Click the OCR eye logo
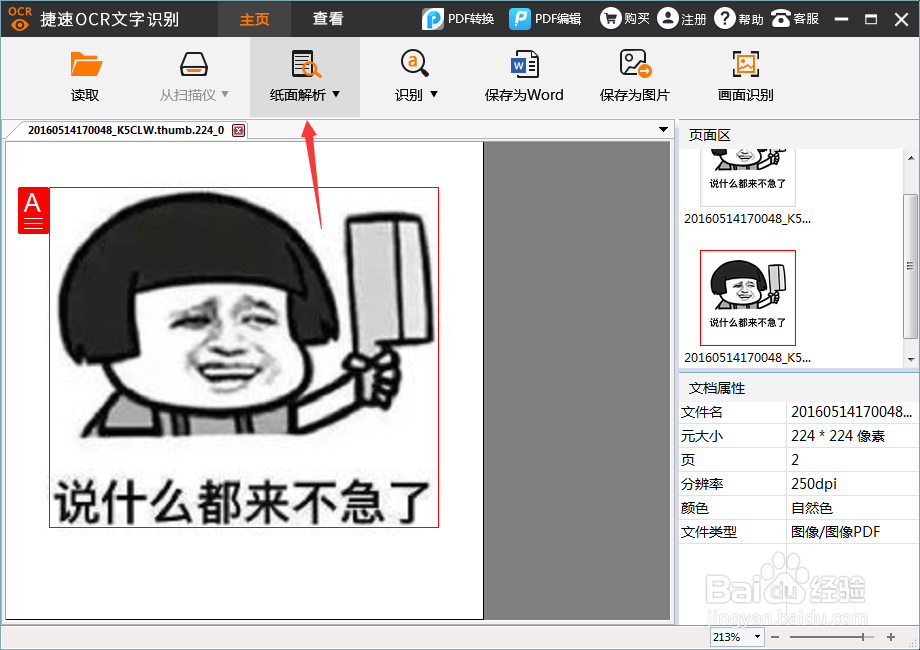920x650 pixels. click(x=20, y=19)
